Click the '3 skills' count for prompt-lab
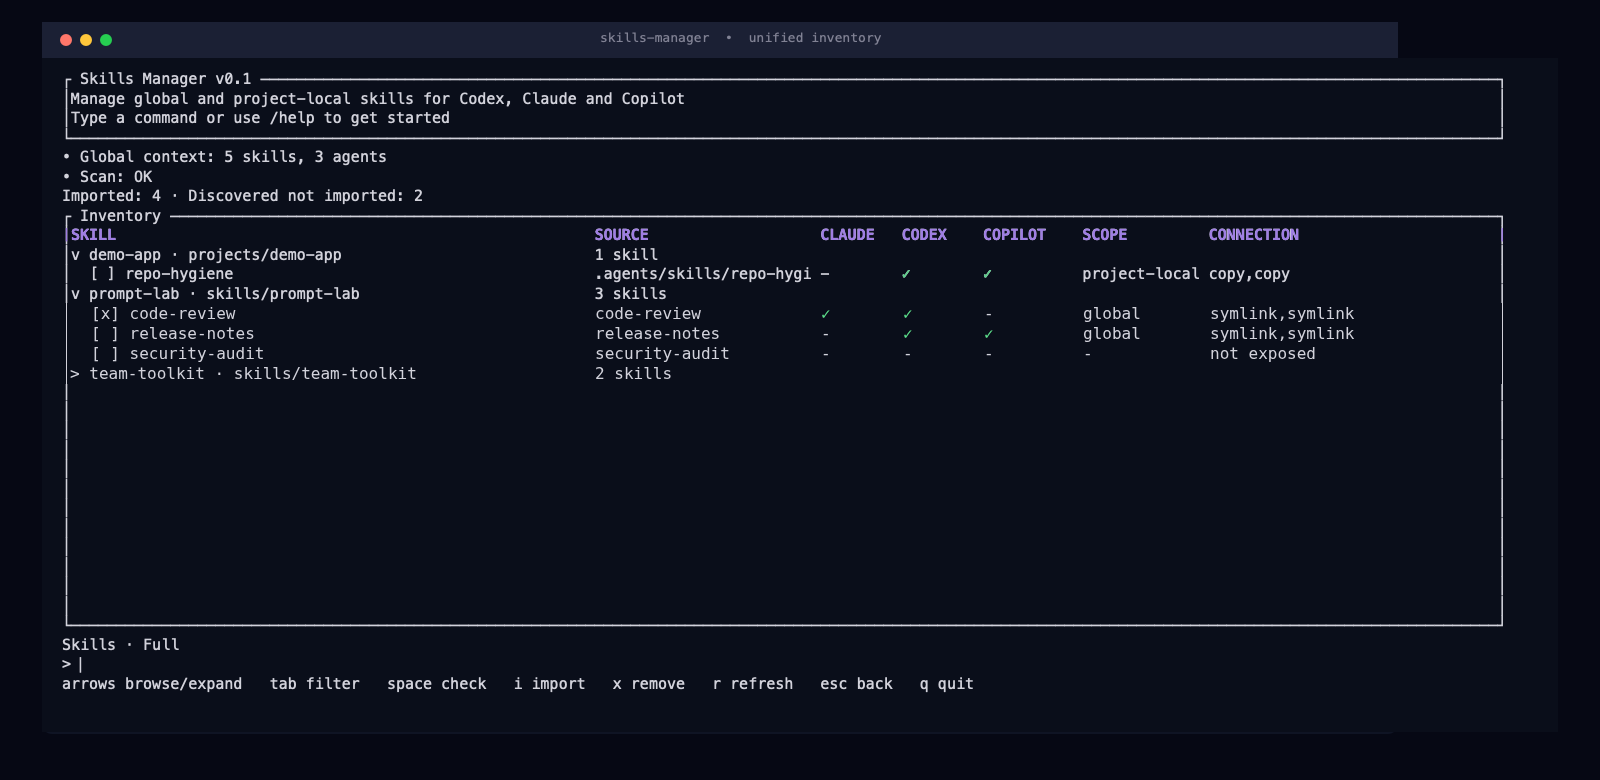The height and width of the screenshot is (780, 1600). coord(630,294)
